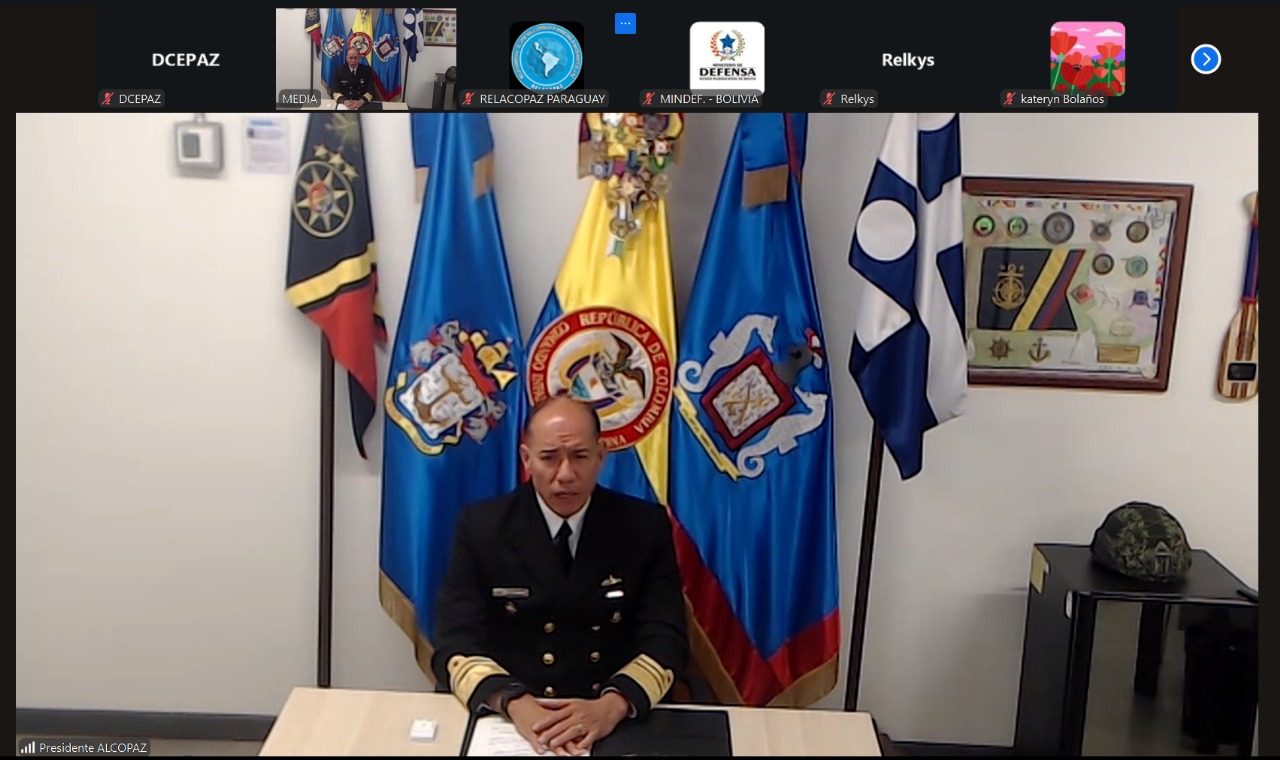Image resolution: width=1280 pixels, height=760 pixels.
Task: Click muted microphone icon for MINDEF. - BOLIVIA
Action: click(x=648, y=99)
